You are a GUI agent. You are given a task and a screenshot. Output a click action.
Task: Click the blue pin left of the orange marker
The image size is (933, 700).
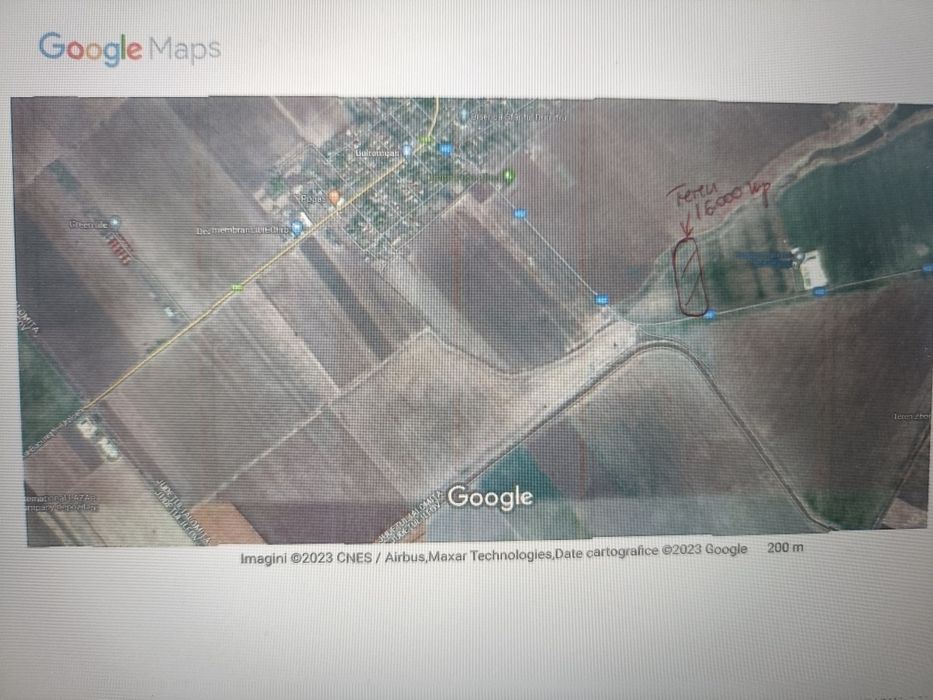click(x=297, y=228)
